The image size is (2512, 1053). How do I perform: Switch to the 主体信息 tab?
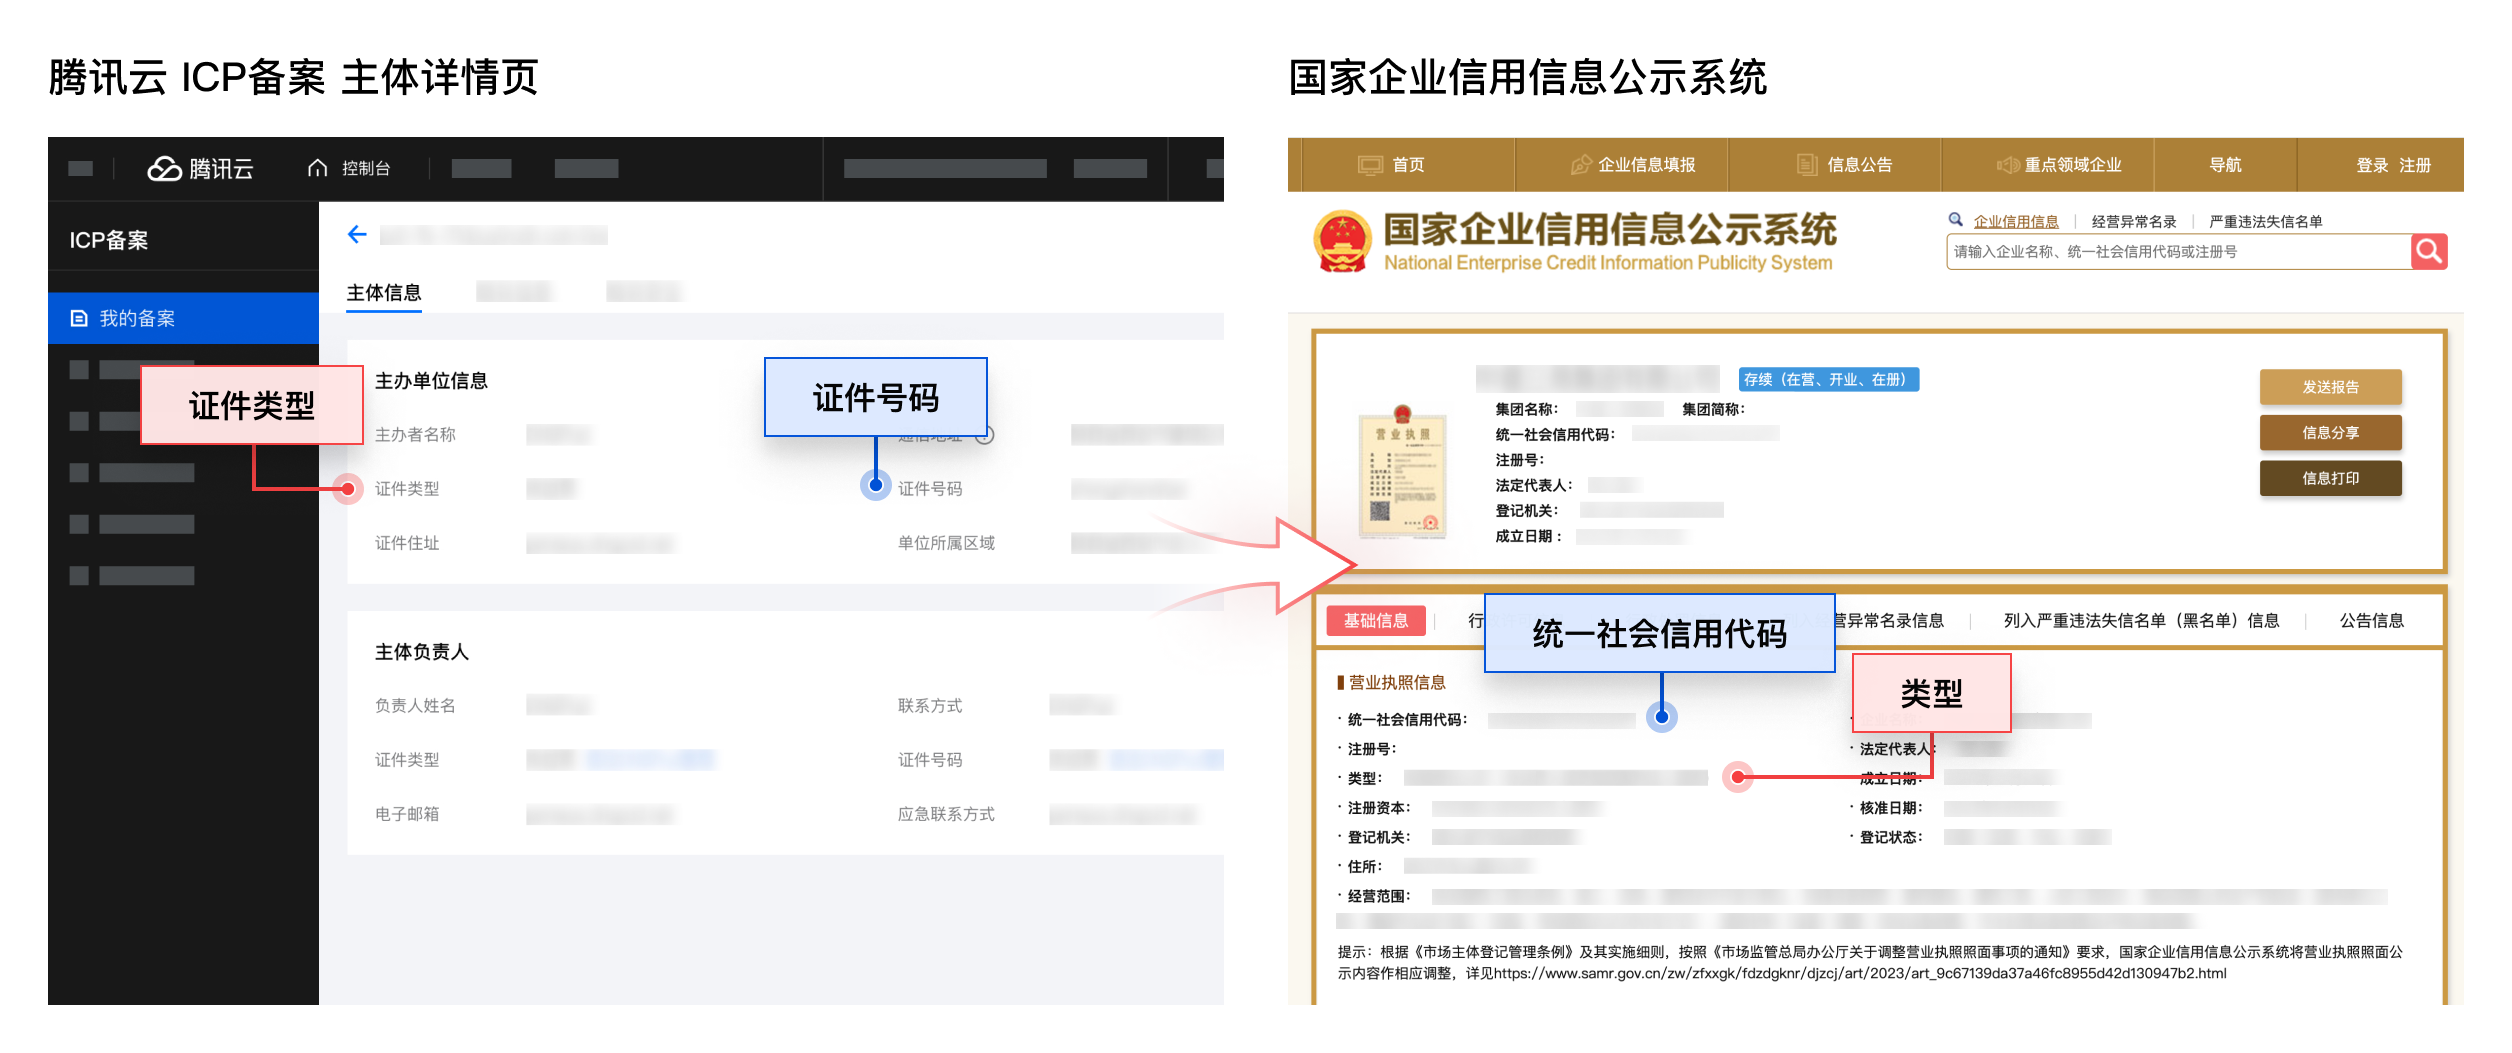[x=384, y=293]
